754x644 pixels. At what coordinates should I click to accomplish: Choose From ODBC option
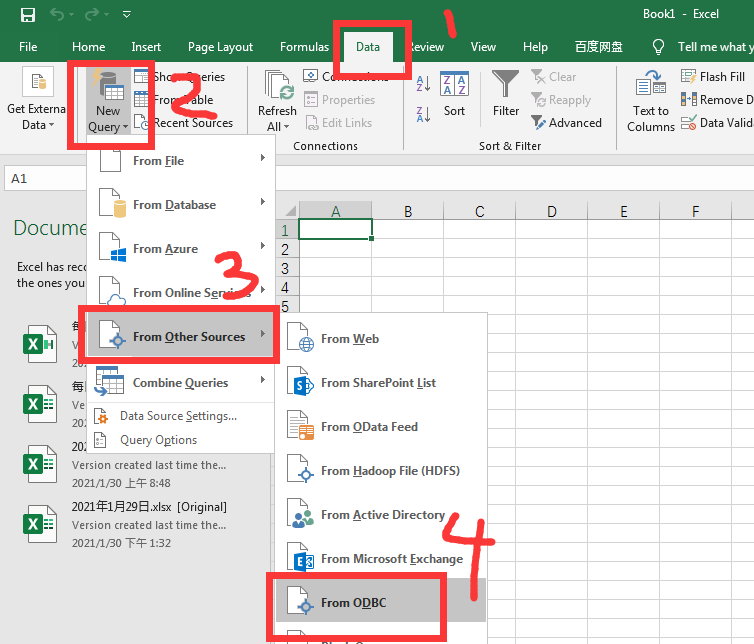click(x=381, y=602)
